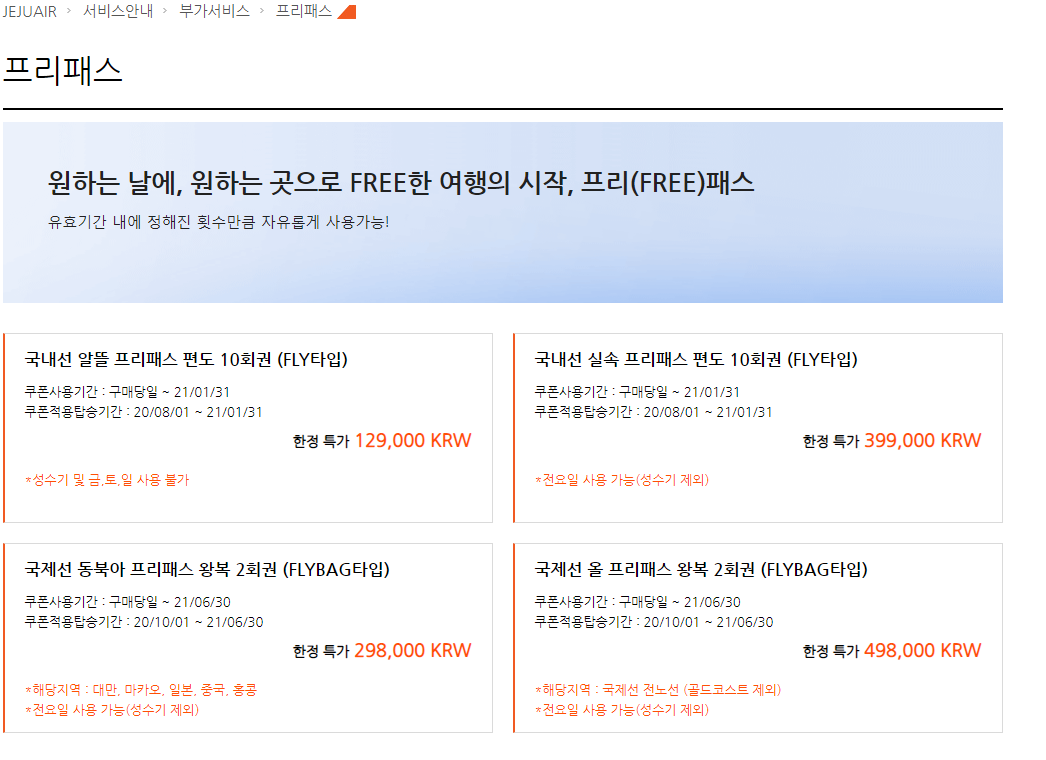
Task: Click 쿠폰적용탑승기간 line in 실속 프리패스 card
Action: 654,412
